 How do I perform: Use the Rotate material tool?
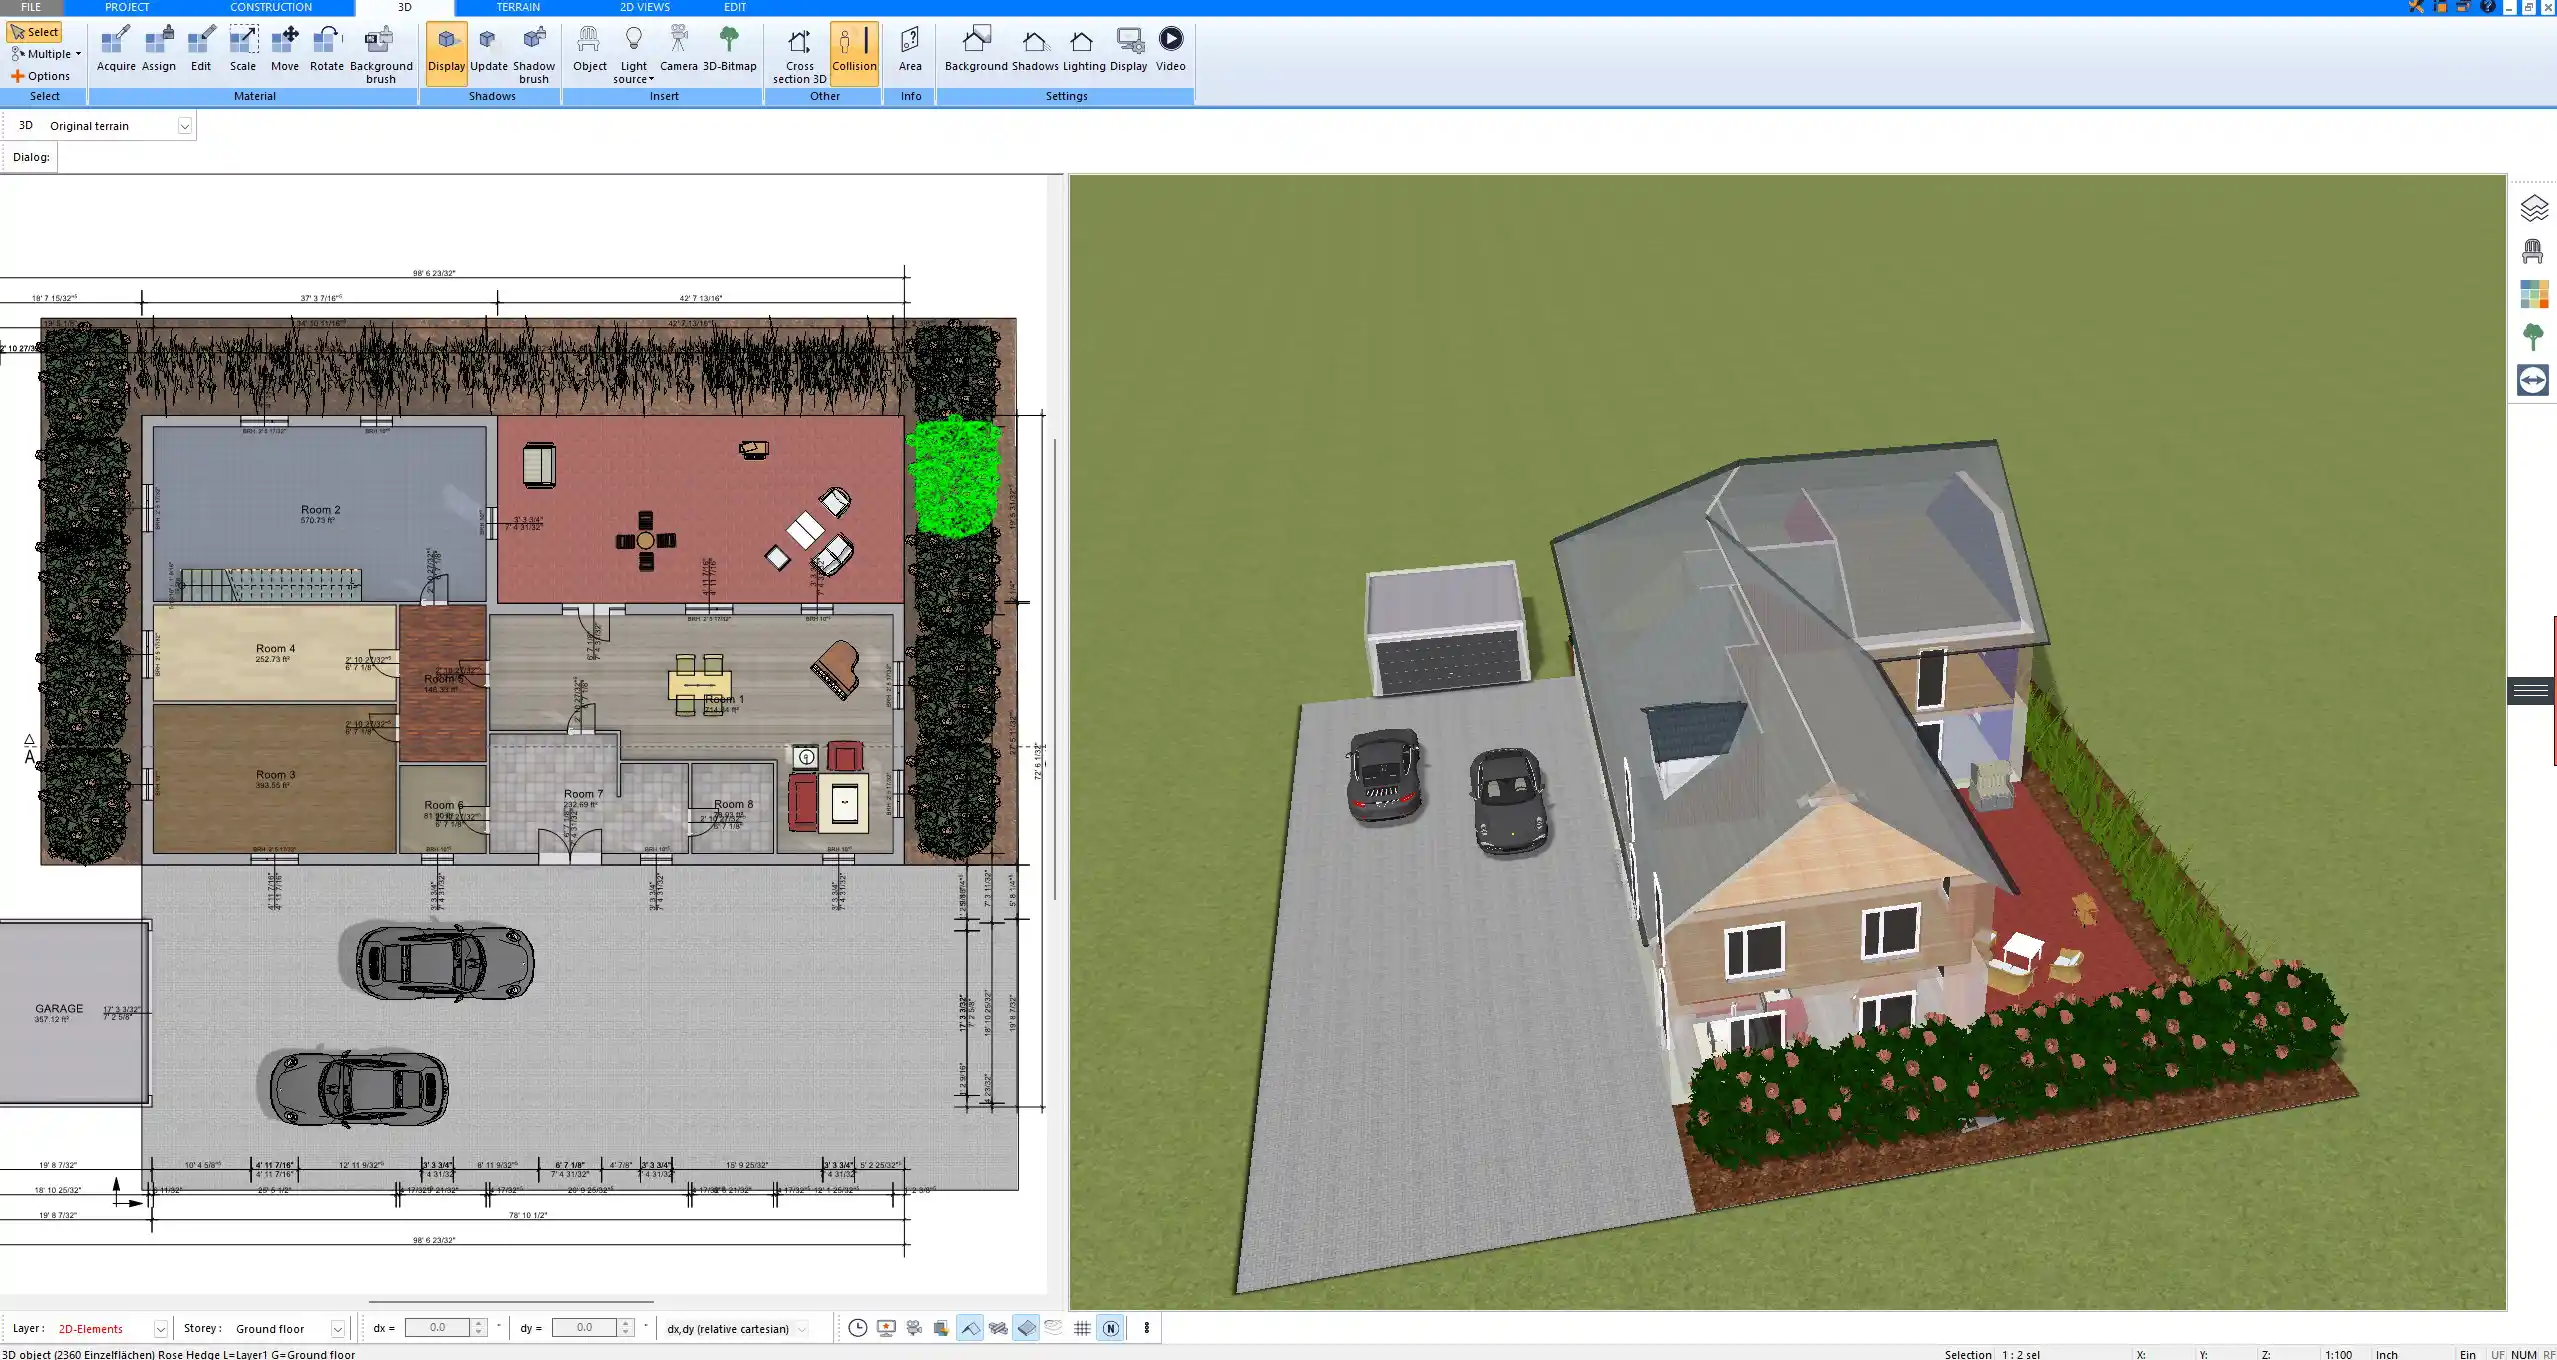tap(326, 50)
